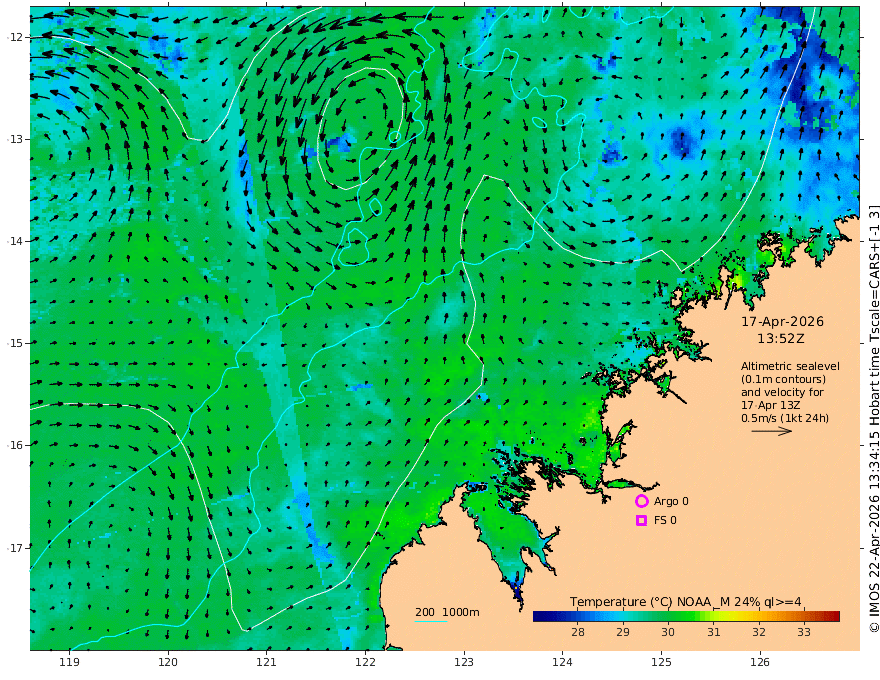Viewport: 880px width, 680px height.
Task: Click the IMOS copyright vertical text
Action: coord(874,418)
